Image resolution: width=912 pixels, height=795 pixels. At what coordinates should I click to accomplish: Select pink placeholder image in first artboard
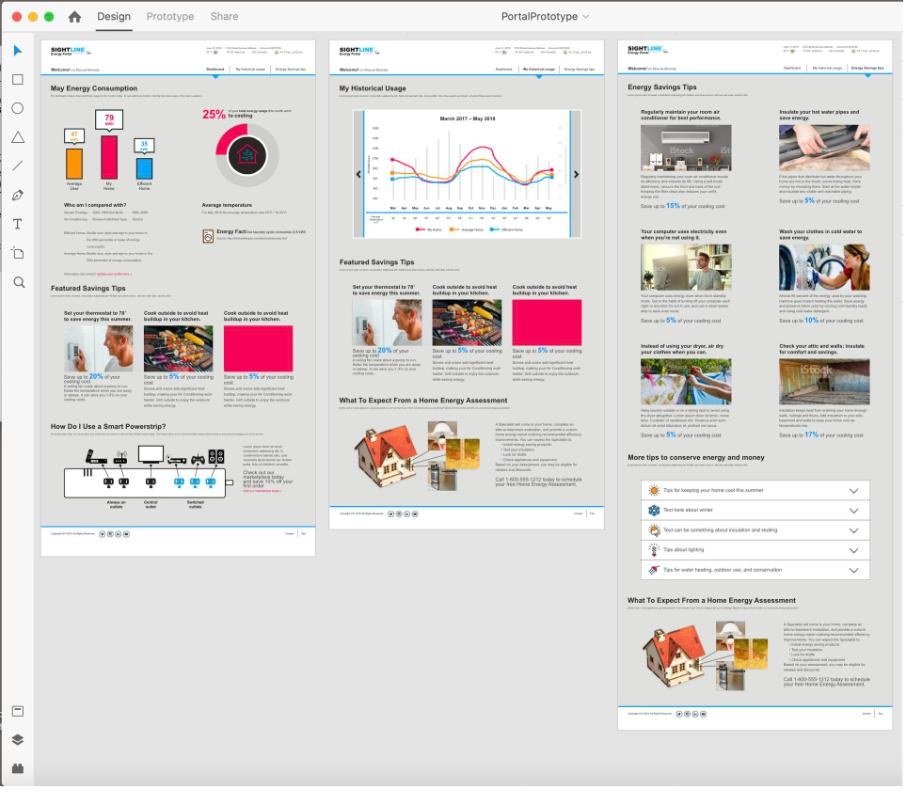261,351
